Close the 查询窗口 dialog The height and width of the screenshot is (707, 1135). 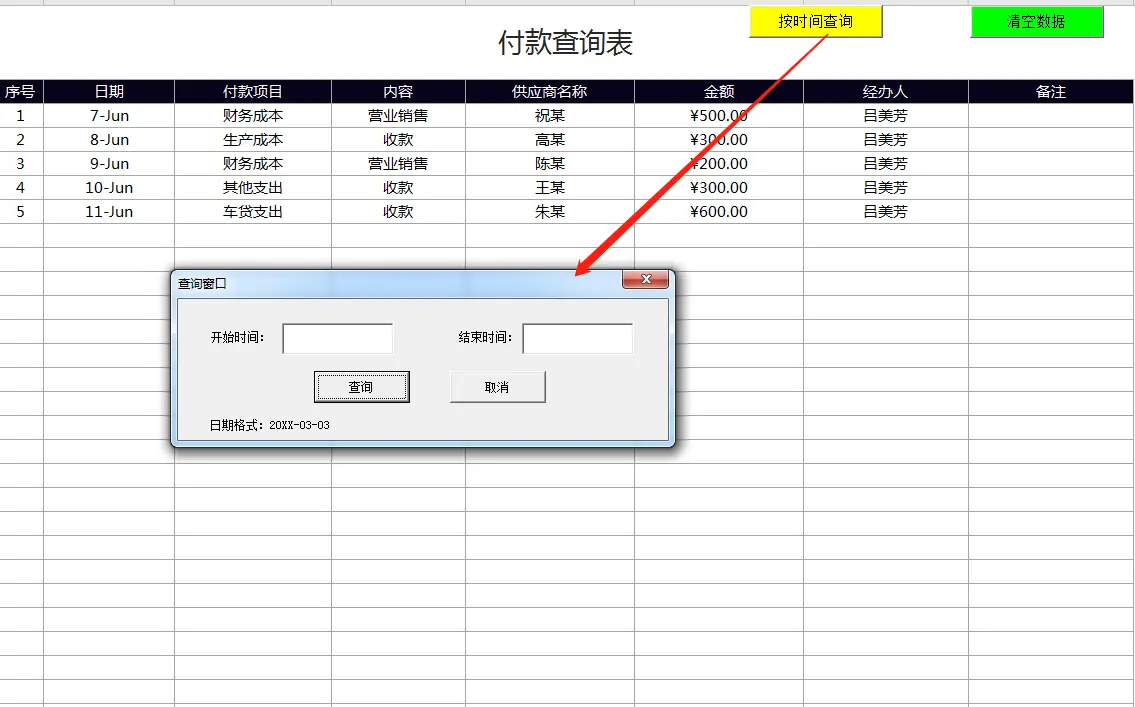(645, 280)
